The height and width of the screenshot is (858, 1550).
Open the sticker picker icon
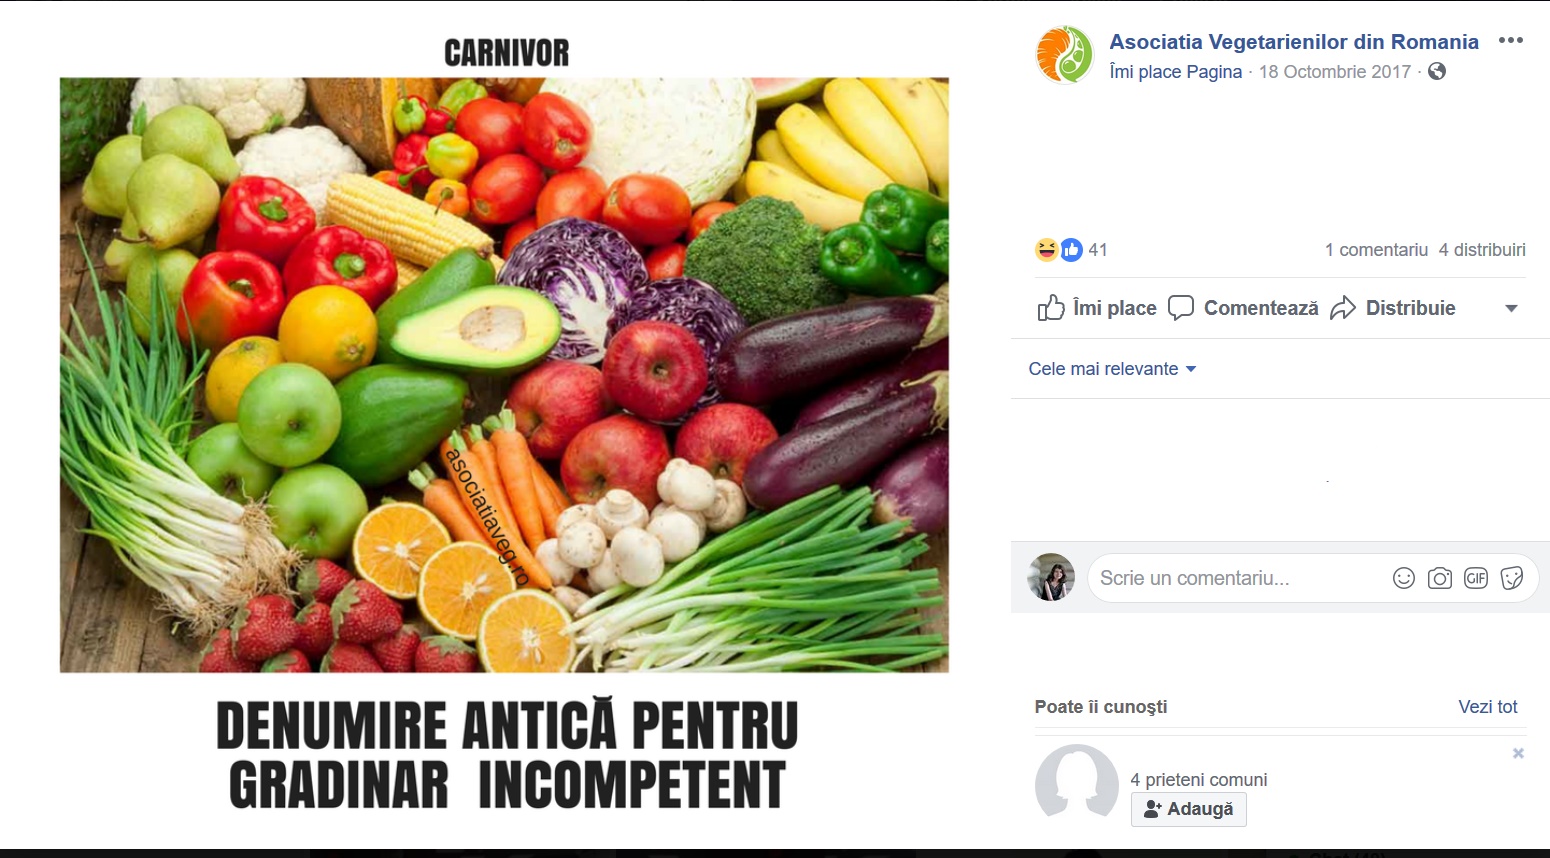1512,578
